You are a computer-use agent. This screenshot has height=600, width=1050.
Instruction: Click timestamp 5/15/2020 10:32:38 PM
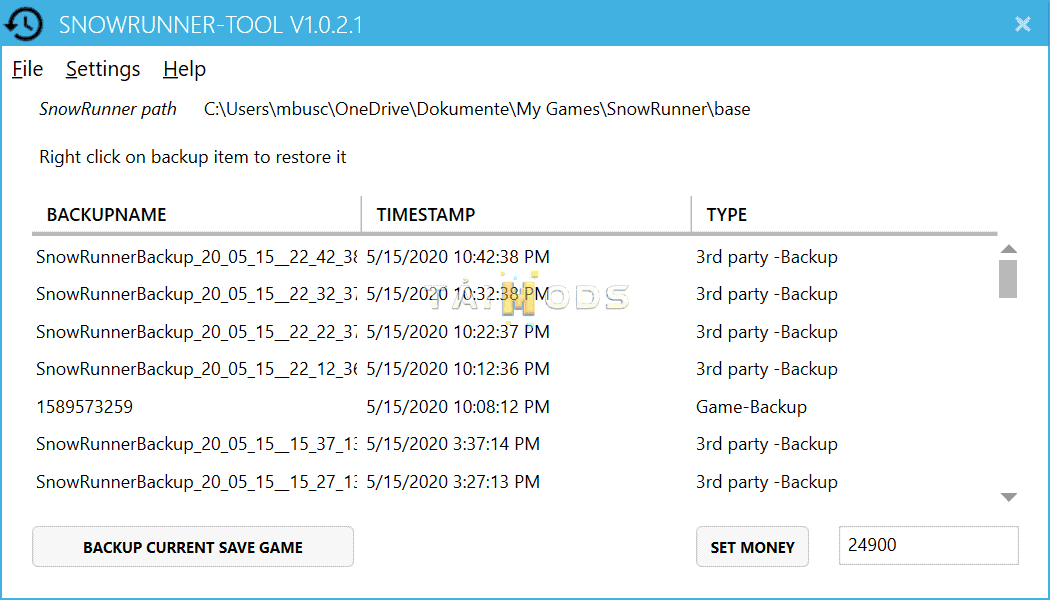tap(458, 294)
